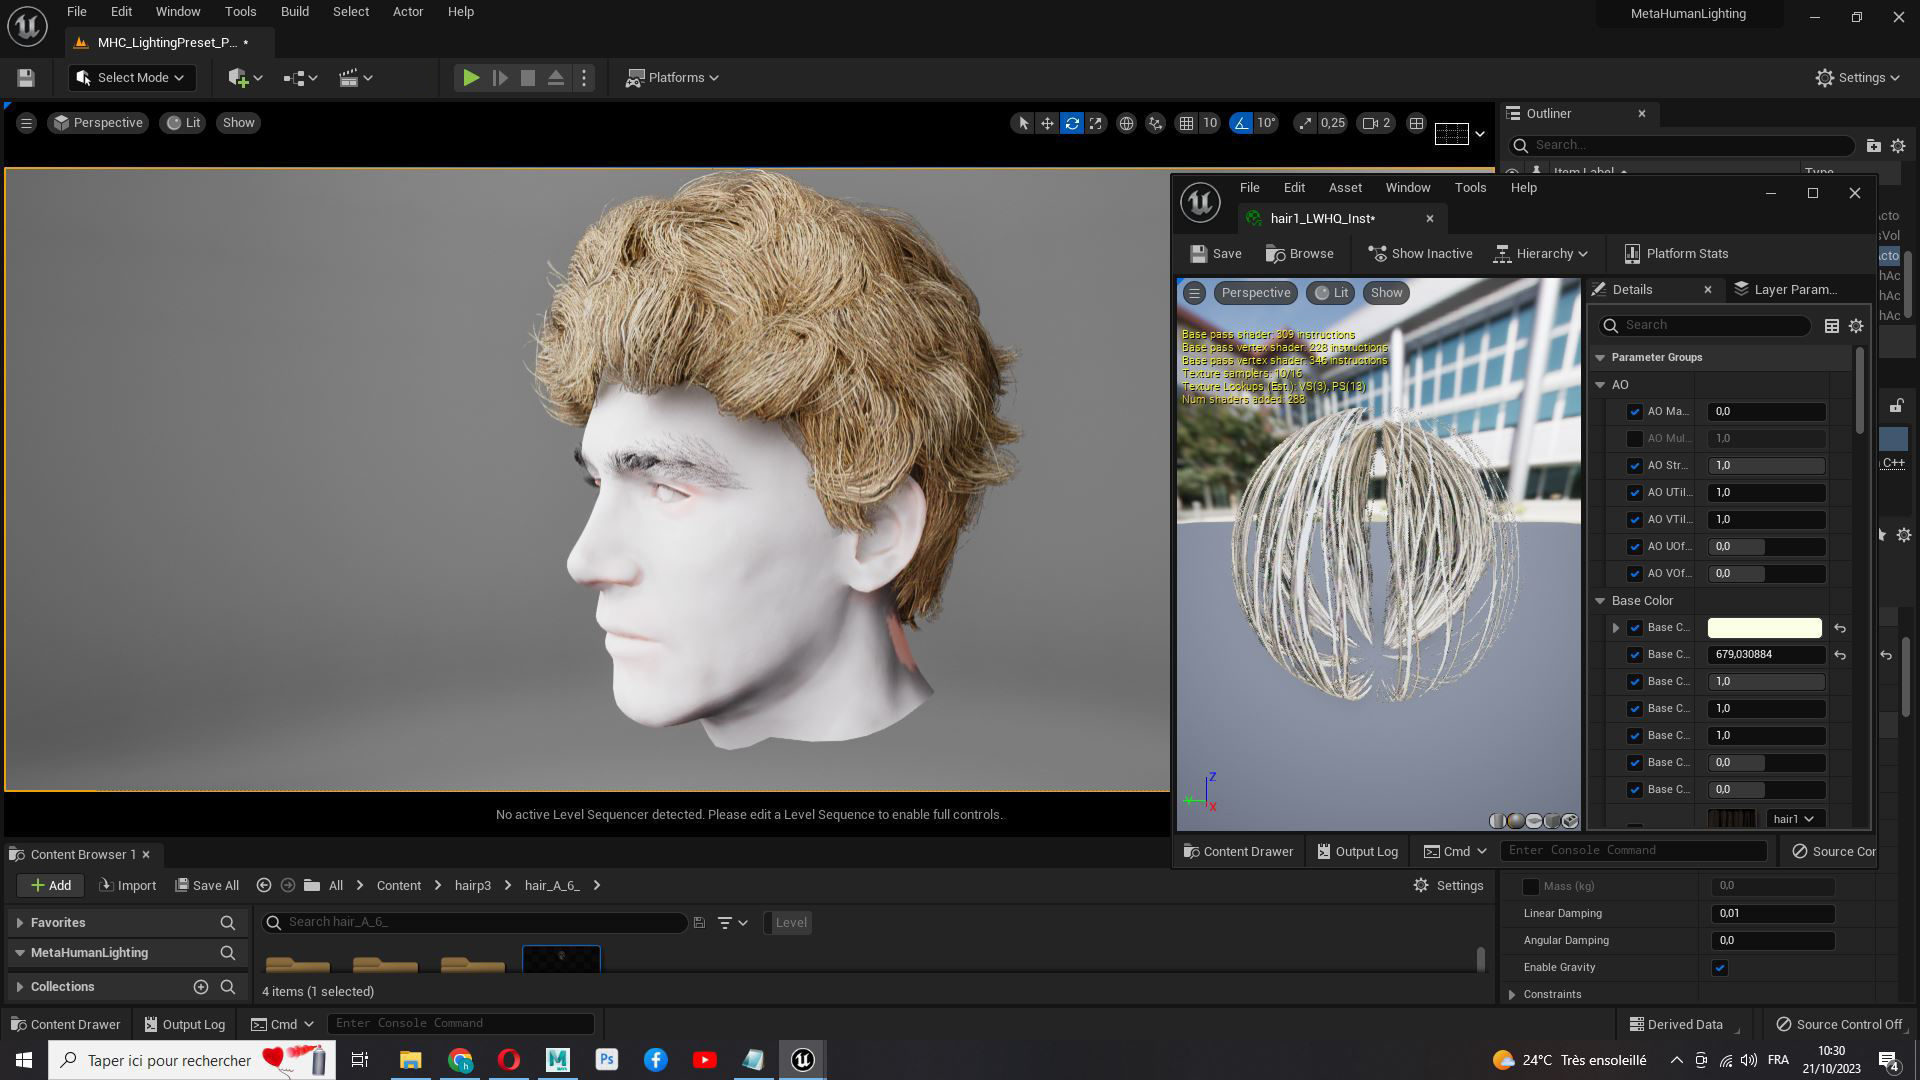Toggle Enable Gravity checkbox
The height and width of the screenshot is (1080, 1920).
tap(1720, 968)
